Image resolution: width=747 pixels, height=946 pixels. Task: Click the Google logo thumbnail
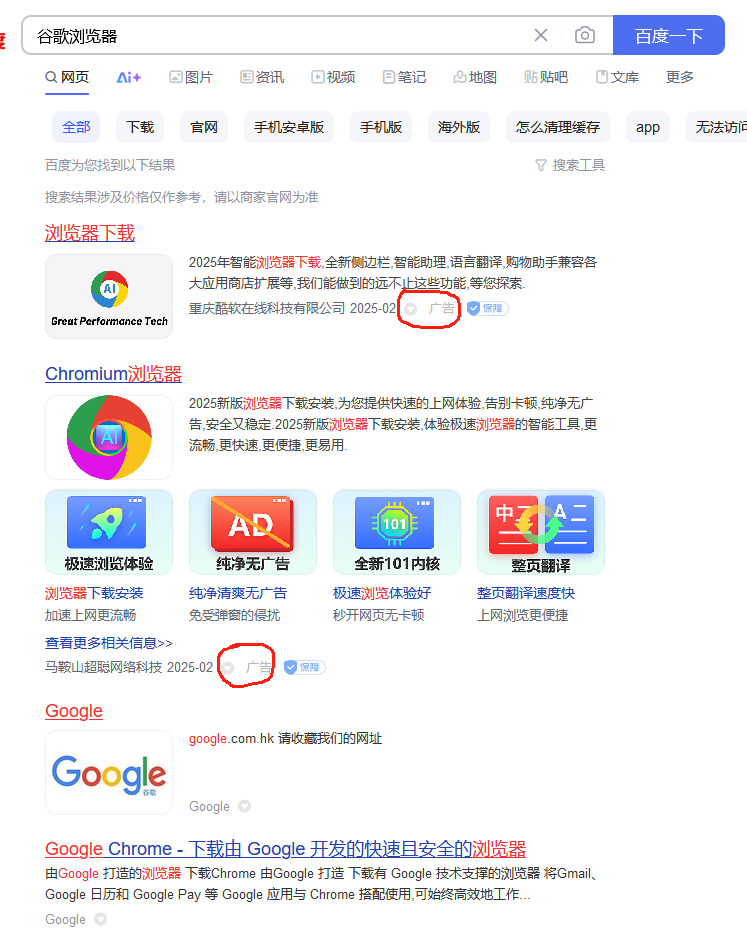[109, 773]
